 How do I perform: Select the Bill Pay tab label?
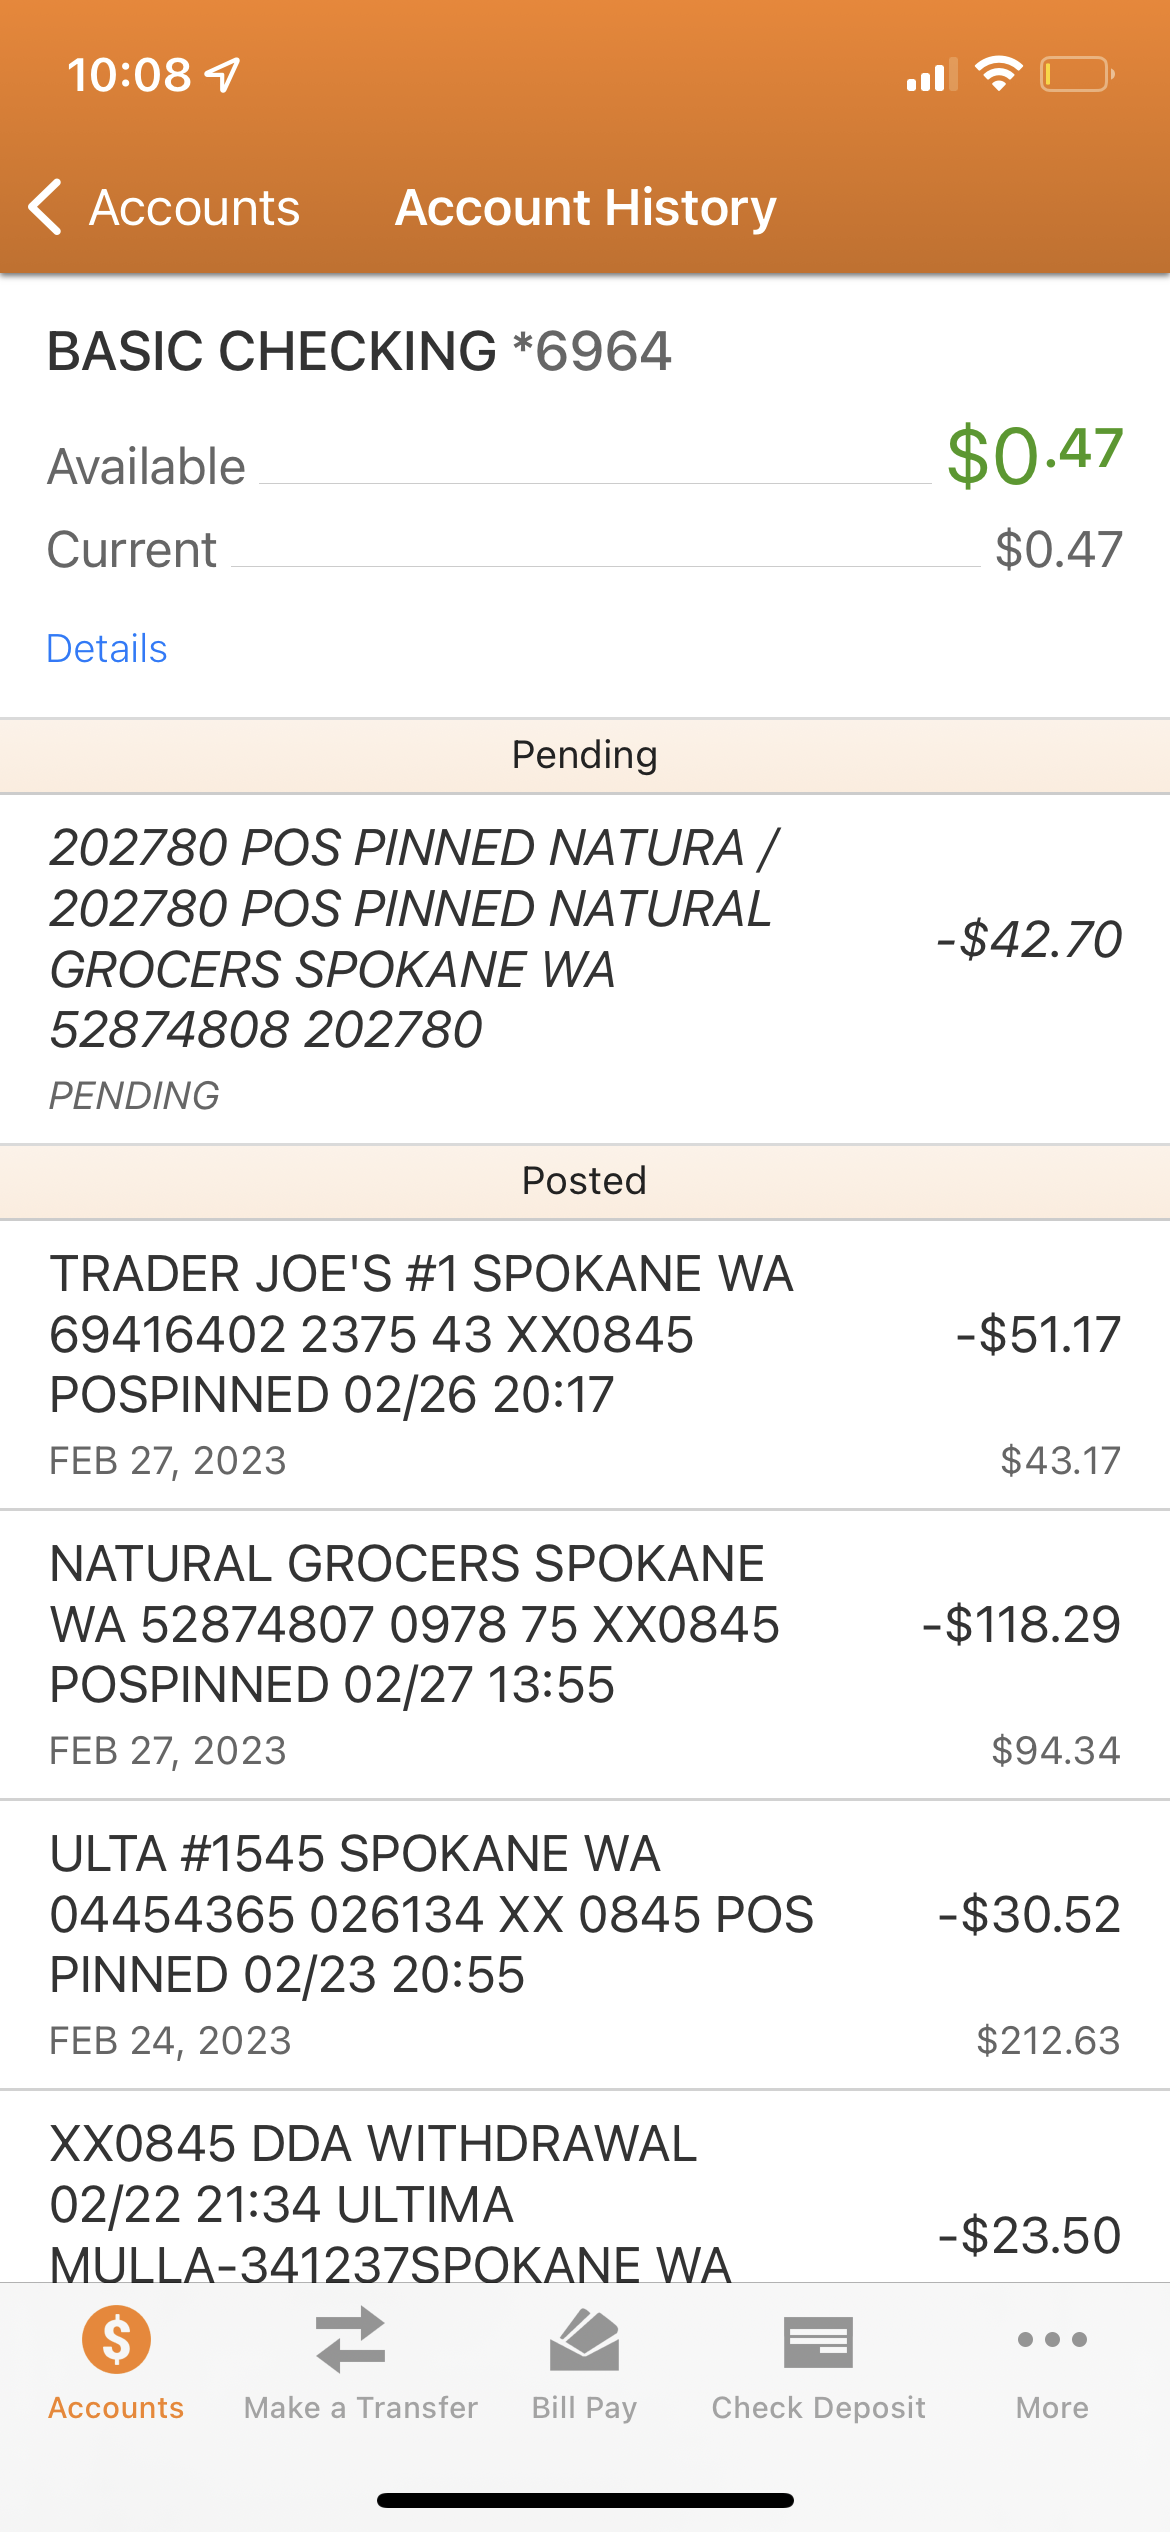pos(585,2407)
